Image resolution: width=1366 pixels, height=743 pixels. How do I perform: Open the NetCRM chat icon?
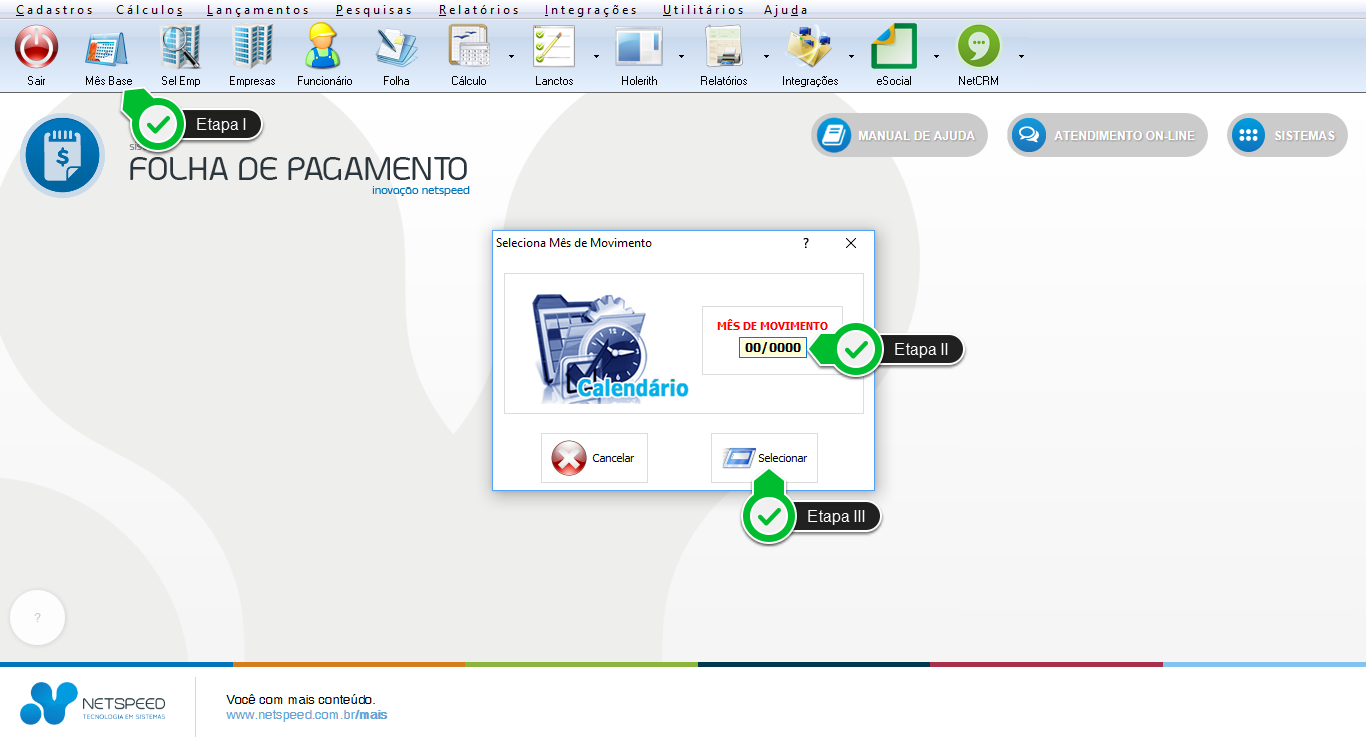click(x=979, y=47)
